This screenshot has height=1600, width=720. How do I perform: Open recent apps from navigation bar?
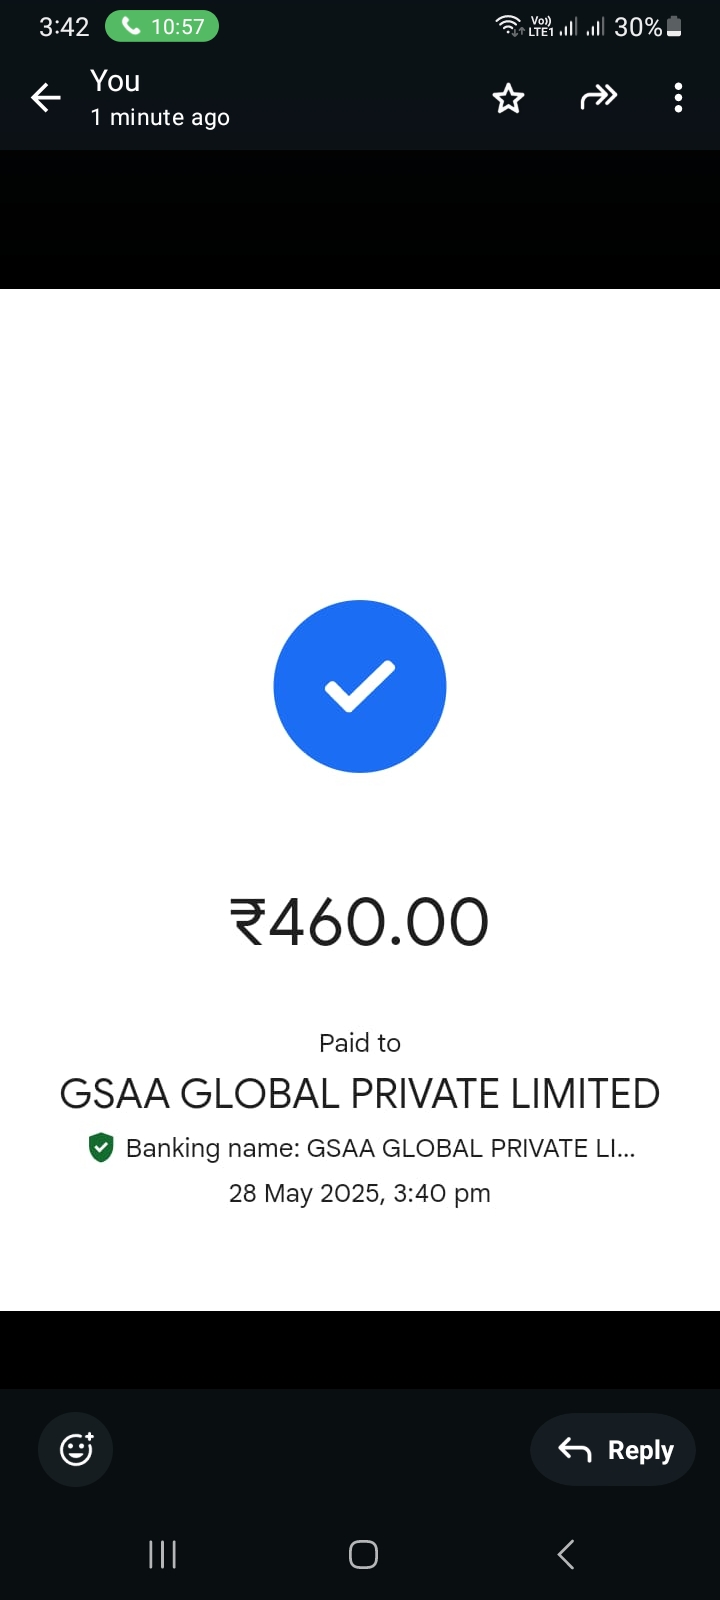click(x=162, y=1554)
